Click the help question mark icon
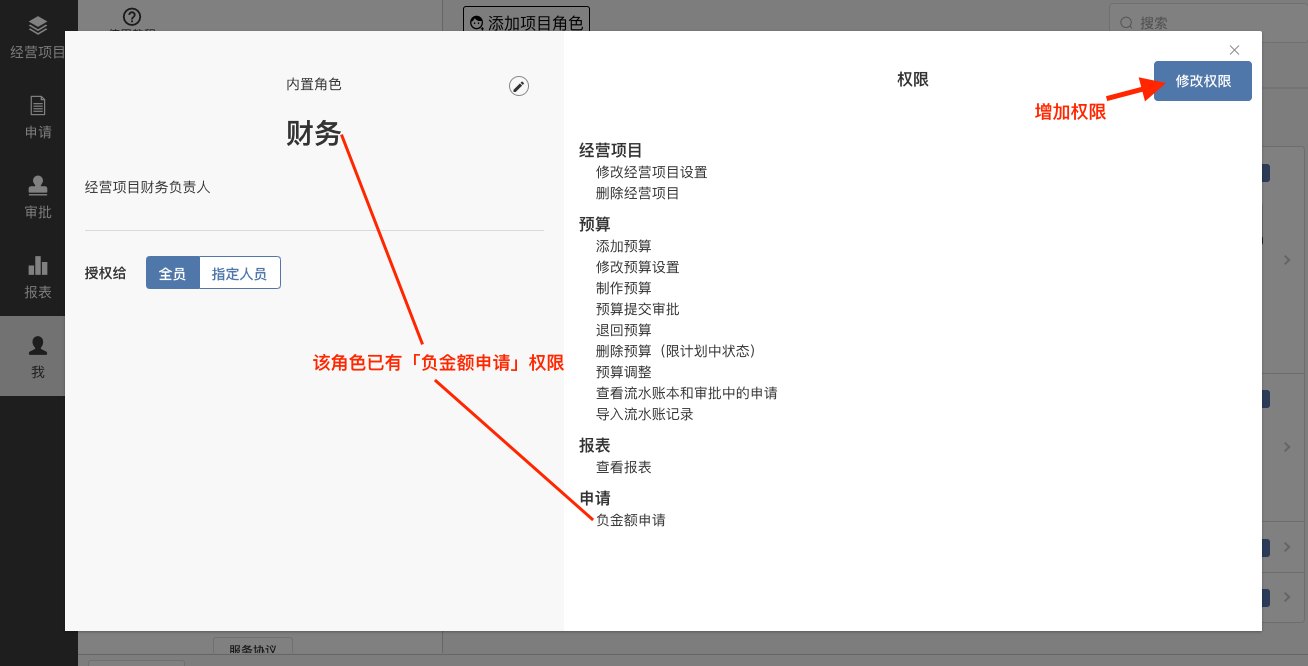 pos(132,17)
